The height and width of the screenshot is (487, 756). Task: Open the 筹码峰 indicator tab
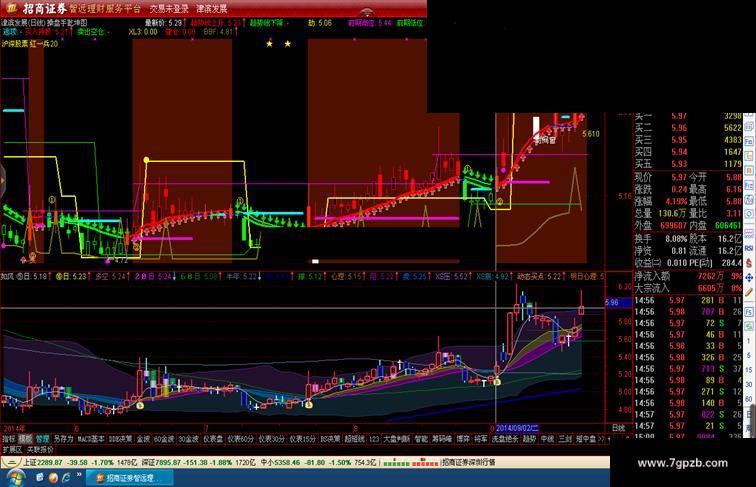442,439
